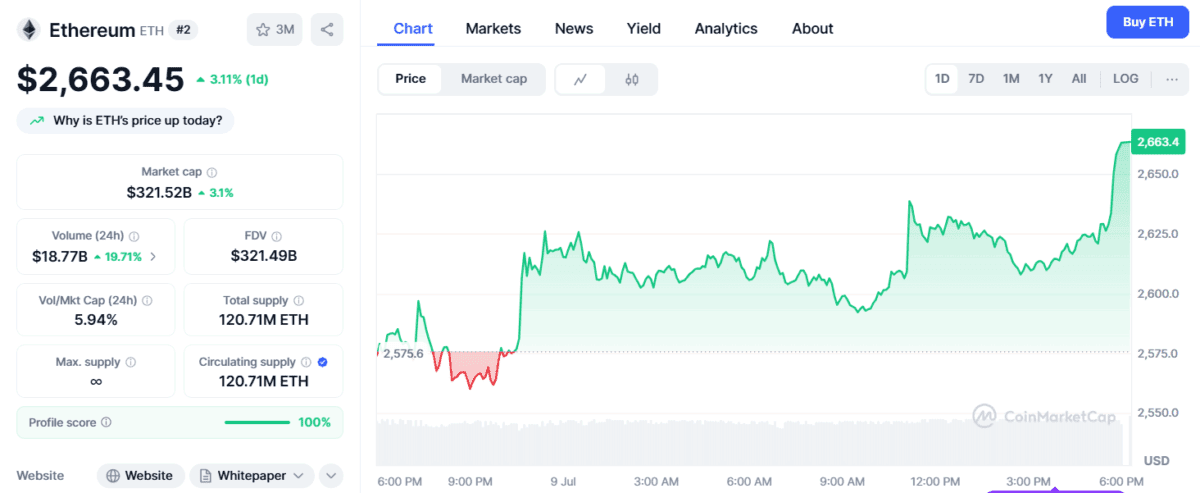Toggle chart to Market cap view

494,79
